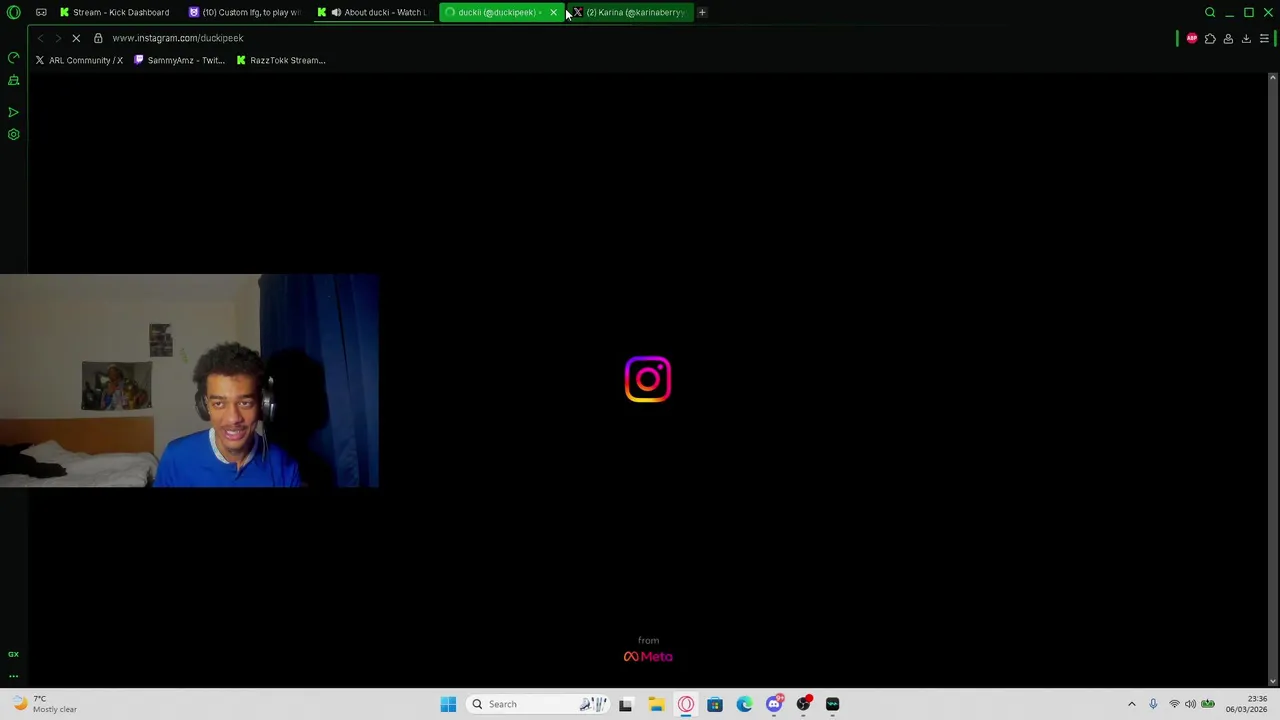Switch to Karina (@karinaberry) X tab
Viewport: 1280px width, 720px height.
[x=630, y=12]
